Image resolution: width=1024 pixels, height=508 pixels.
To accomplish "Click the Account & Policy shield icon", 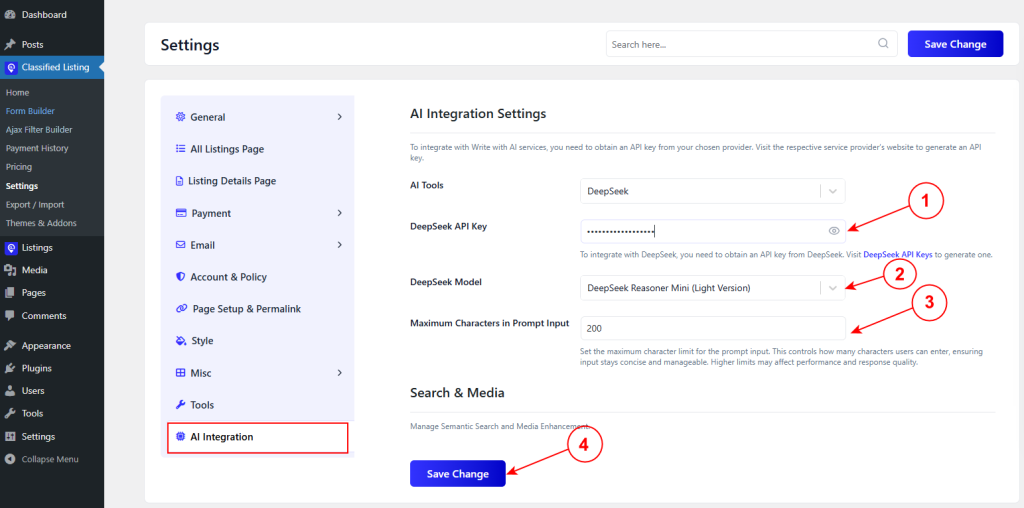I will point(180,277).
